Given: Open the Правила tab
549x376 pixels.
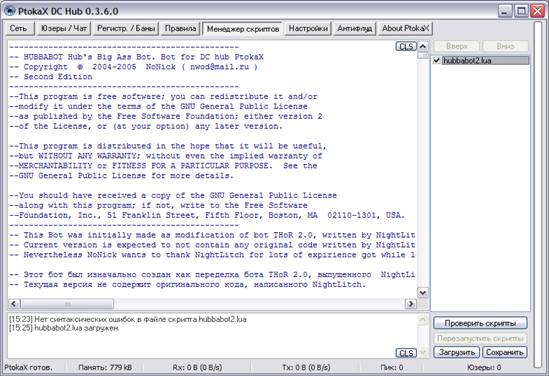Looking at the screenshot, I should (x=180, y=28).
